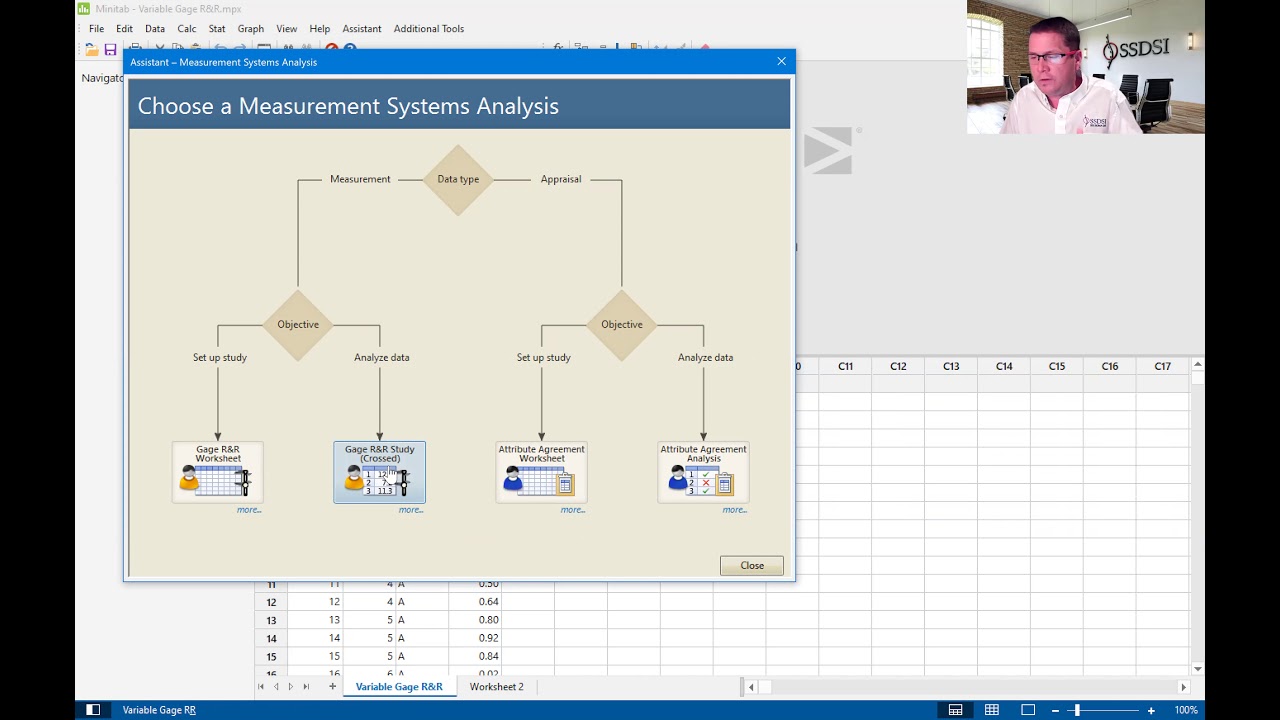Choose Gage R&R Study (Crossed) analysis
The height and width of the screenshot is (720, 1280).
379,472
